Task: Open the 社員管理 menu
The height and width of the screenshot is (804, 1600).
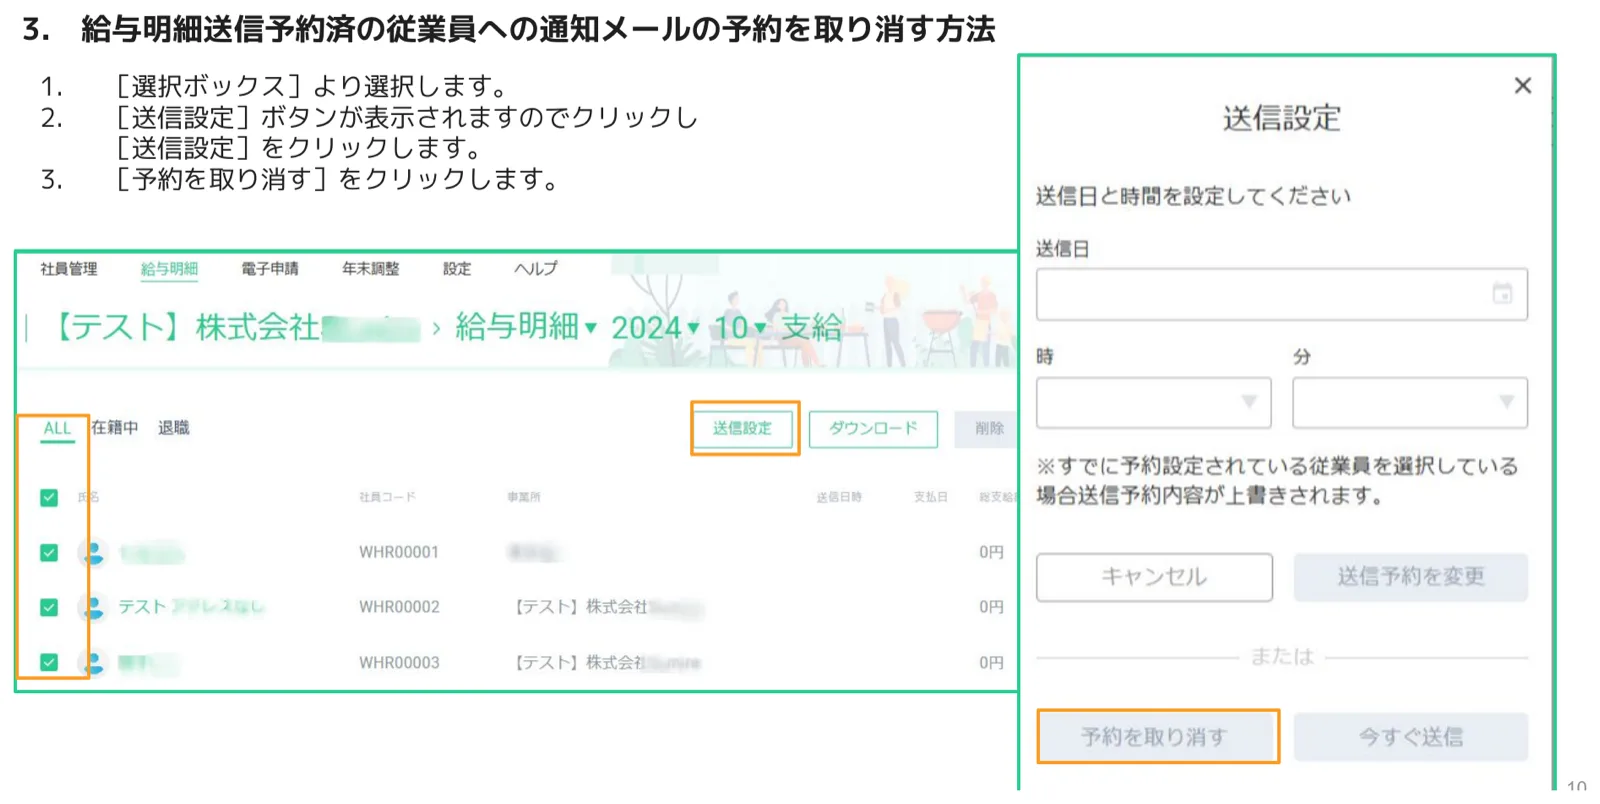Action: point(69,269)
